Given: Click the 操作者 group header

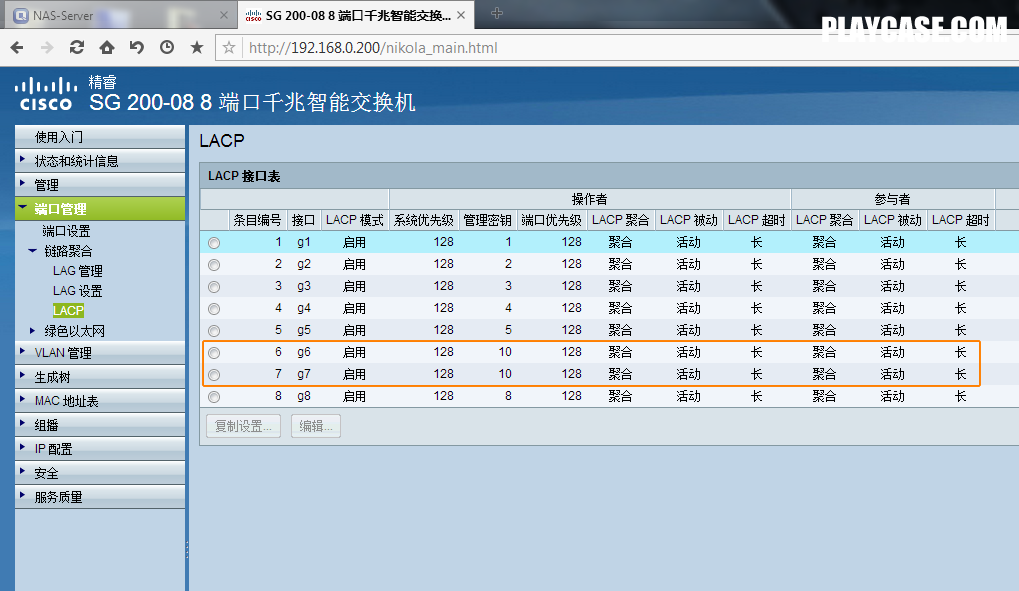Looking at the screenshot, I should pos(589,199).
